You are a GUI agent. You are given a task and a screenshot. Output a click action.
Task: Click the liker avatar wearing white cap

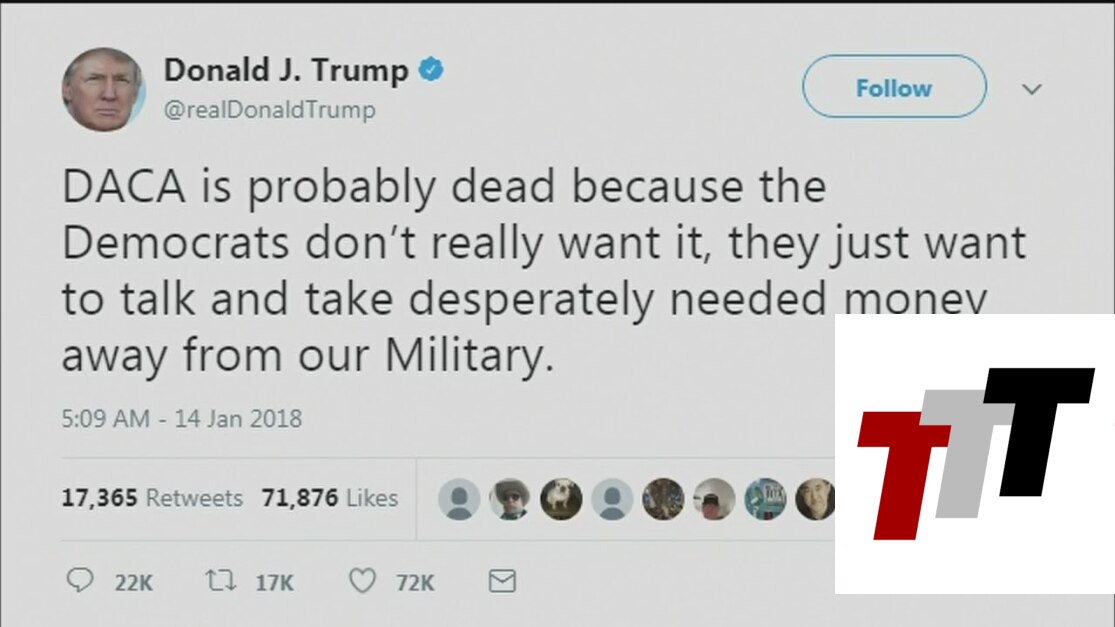(x=714, y=498)
